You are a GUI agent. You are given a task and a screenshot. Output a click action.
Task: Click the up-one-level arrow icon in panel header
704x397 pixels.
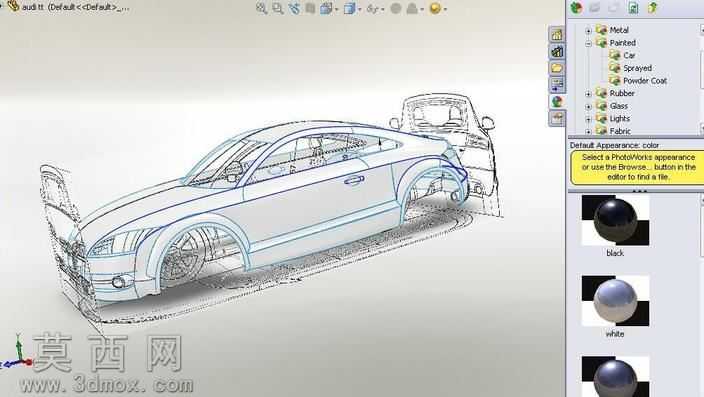[652, 8]
